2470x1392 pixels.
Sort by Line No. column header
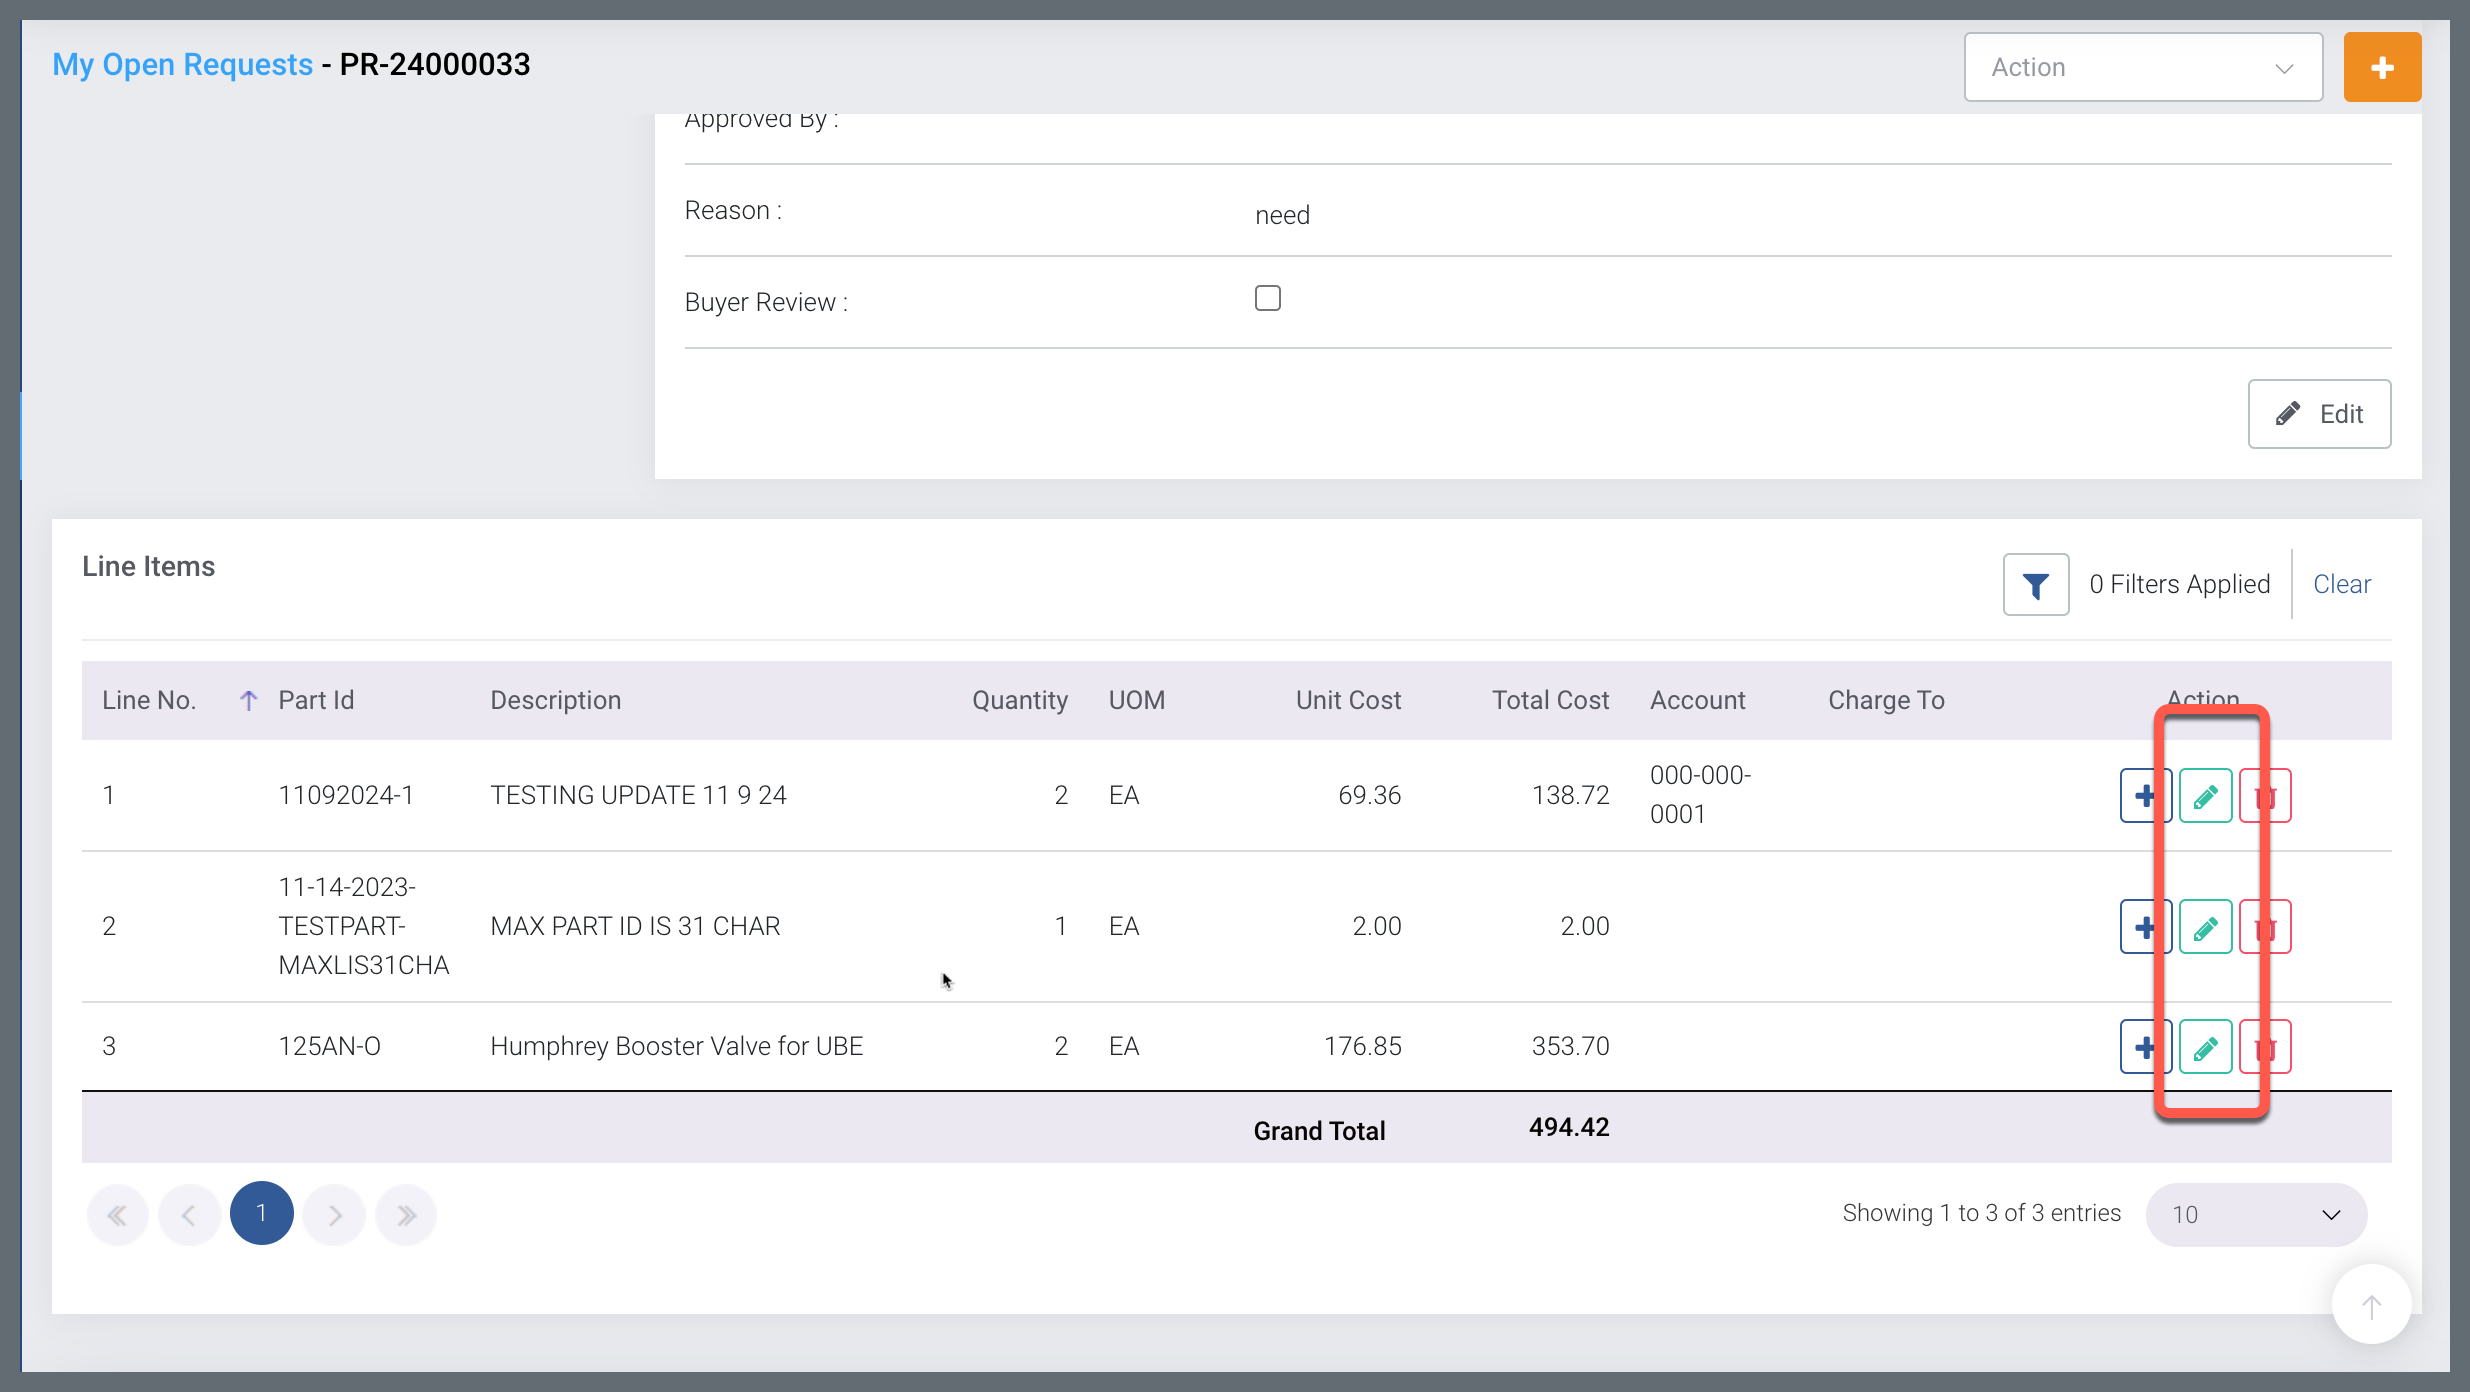coord(148,700)
